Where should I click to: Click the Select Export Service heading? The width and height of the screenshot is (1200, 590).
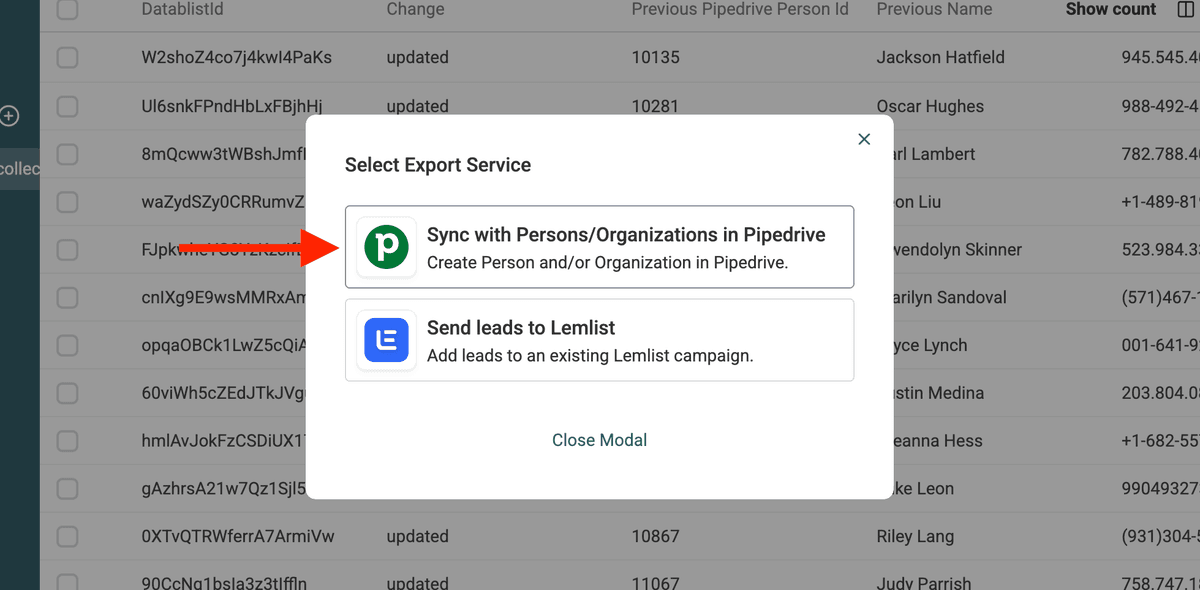pos(438,165)
